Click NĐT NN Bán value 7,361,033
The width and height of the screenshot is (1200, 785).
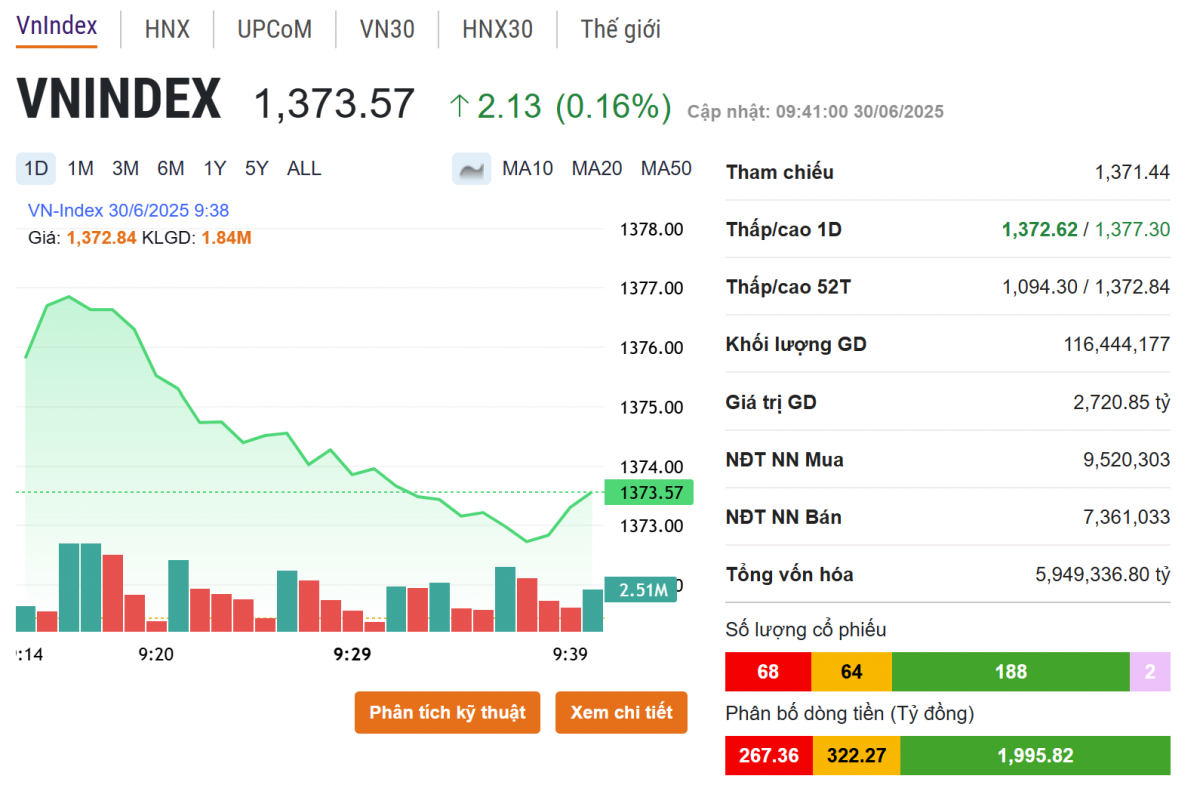pos(1126,517)
